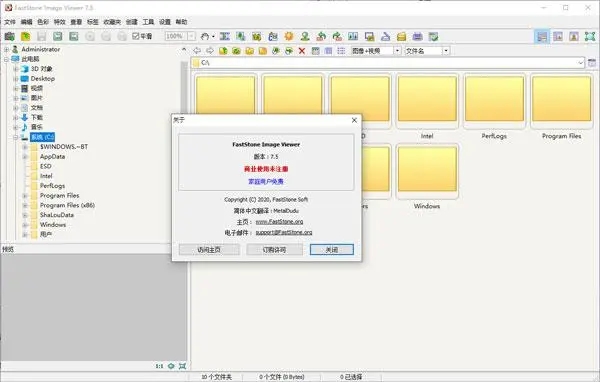Toggle the third layout view button at top right

(574, 36)
